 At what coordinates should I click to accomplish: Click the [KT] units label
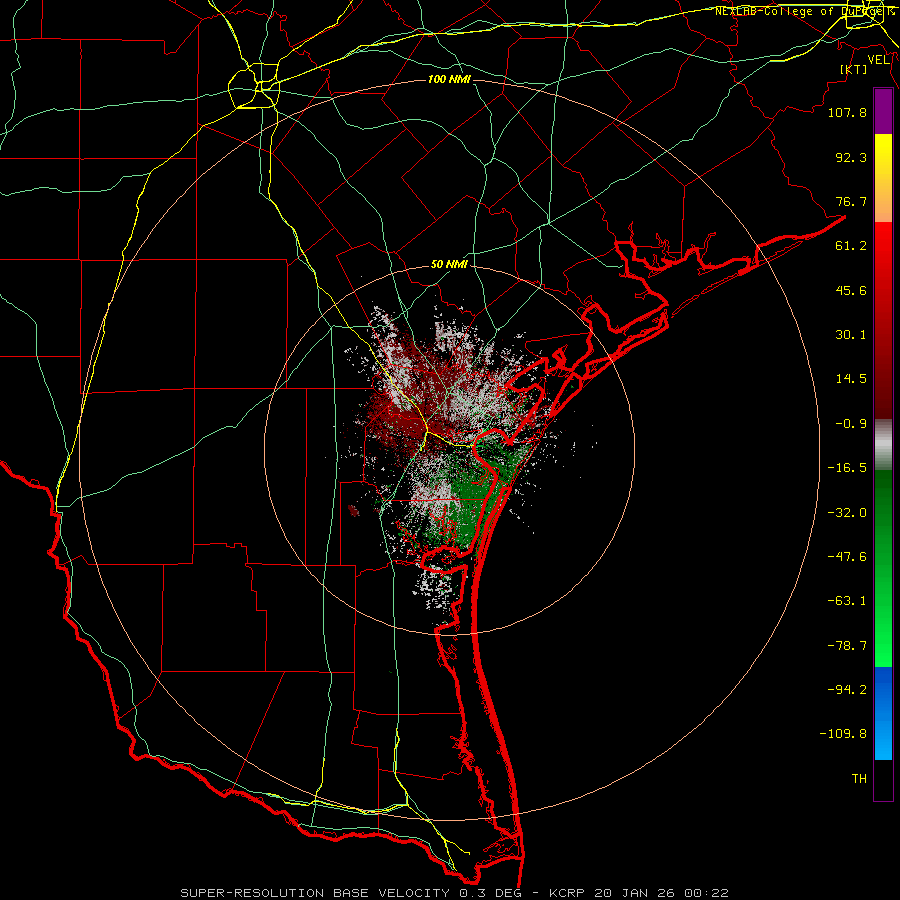854,69
